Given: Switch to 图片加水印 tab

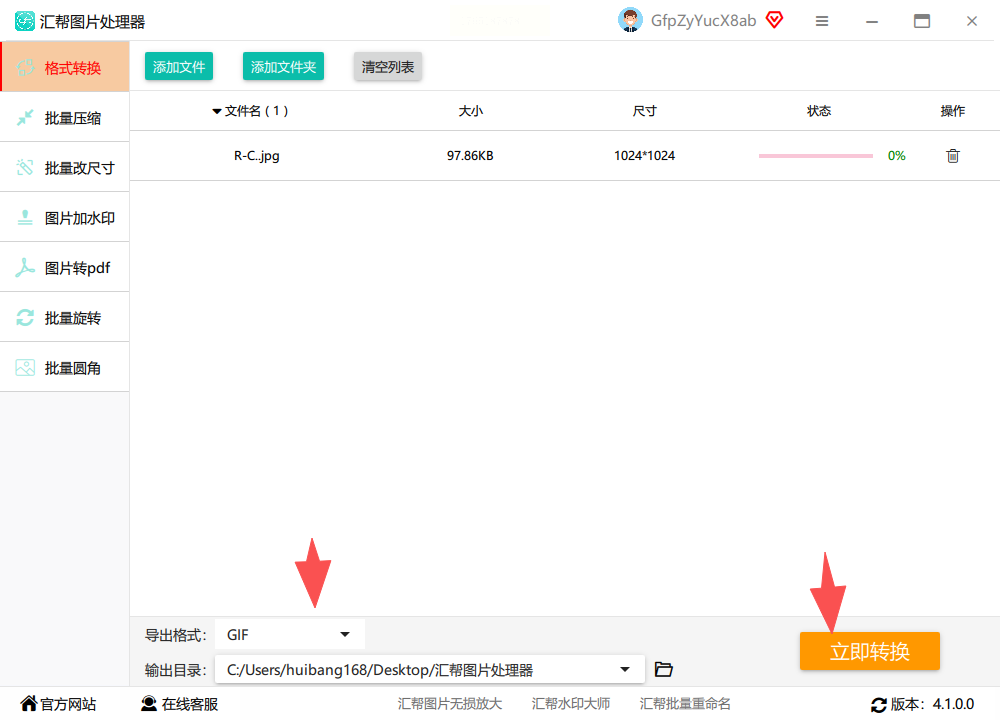Looking at the screenshot, I should click(64, 217).
